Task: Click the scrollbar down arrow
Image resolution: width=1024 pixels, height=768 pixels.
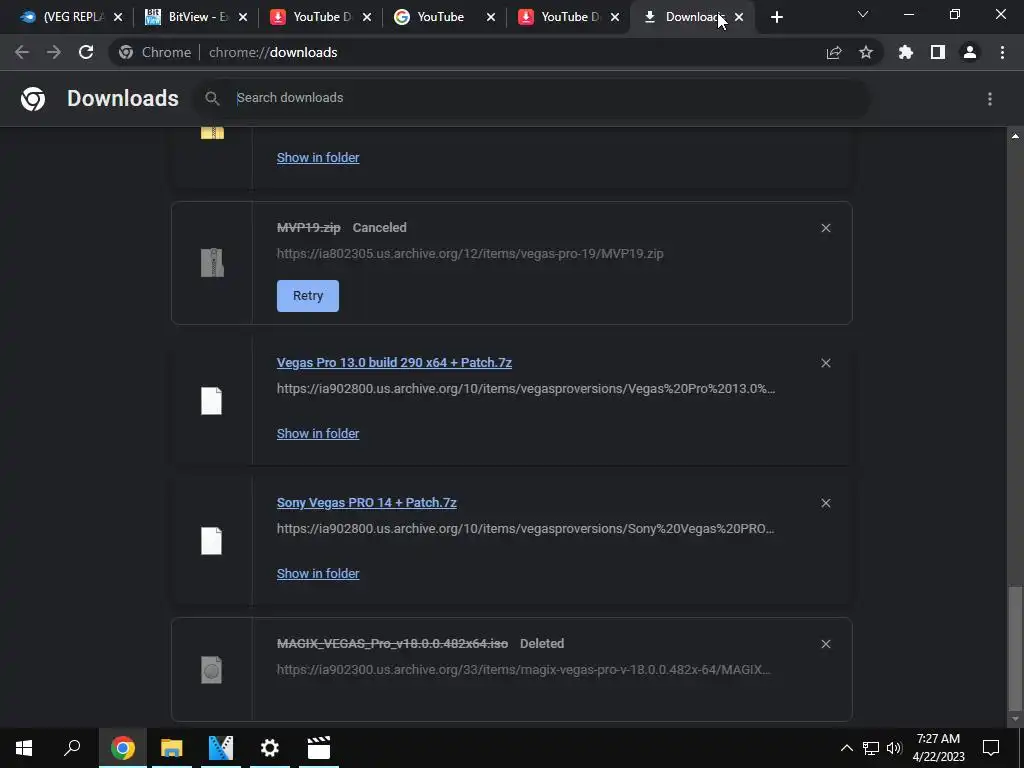Action: (x=1015, y=720)
